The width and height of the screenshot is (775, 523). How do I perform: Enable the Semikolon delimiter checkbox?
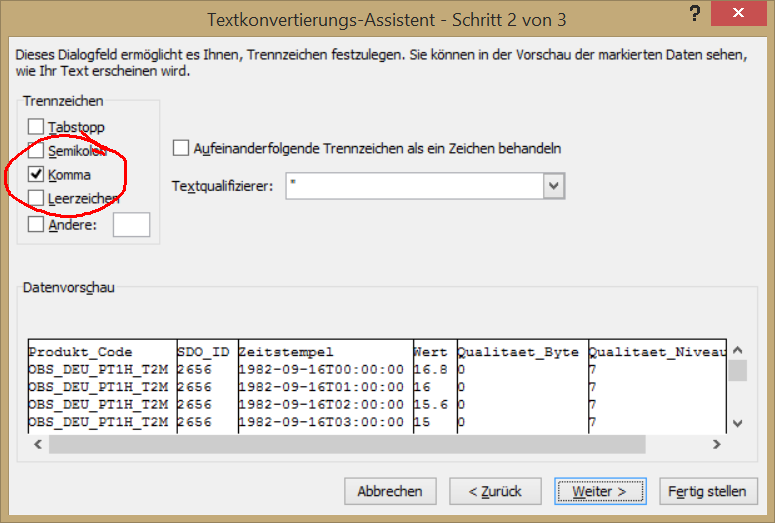point(36,150)
